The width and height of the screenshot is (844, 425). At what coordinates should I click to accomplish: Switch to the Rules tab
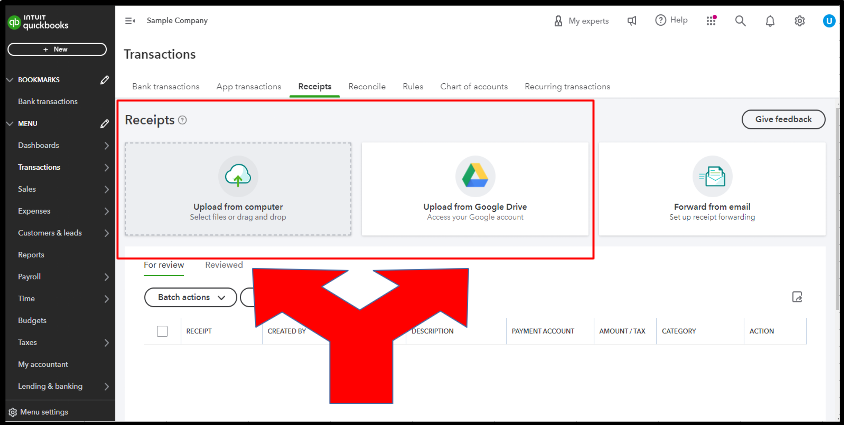[413, 87]
